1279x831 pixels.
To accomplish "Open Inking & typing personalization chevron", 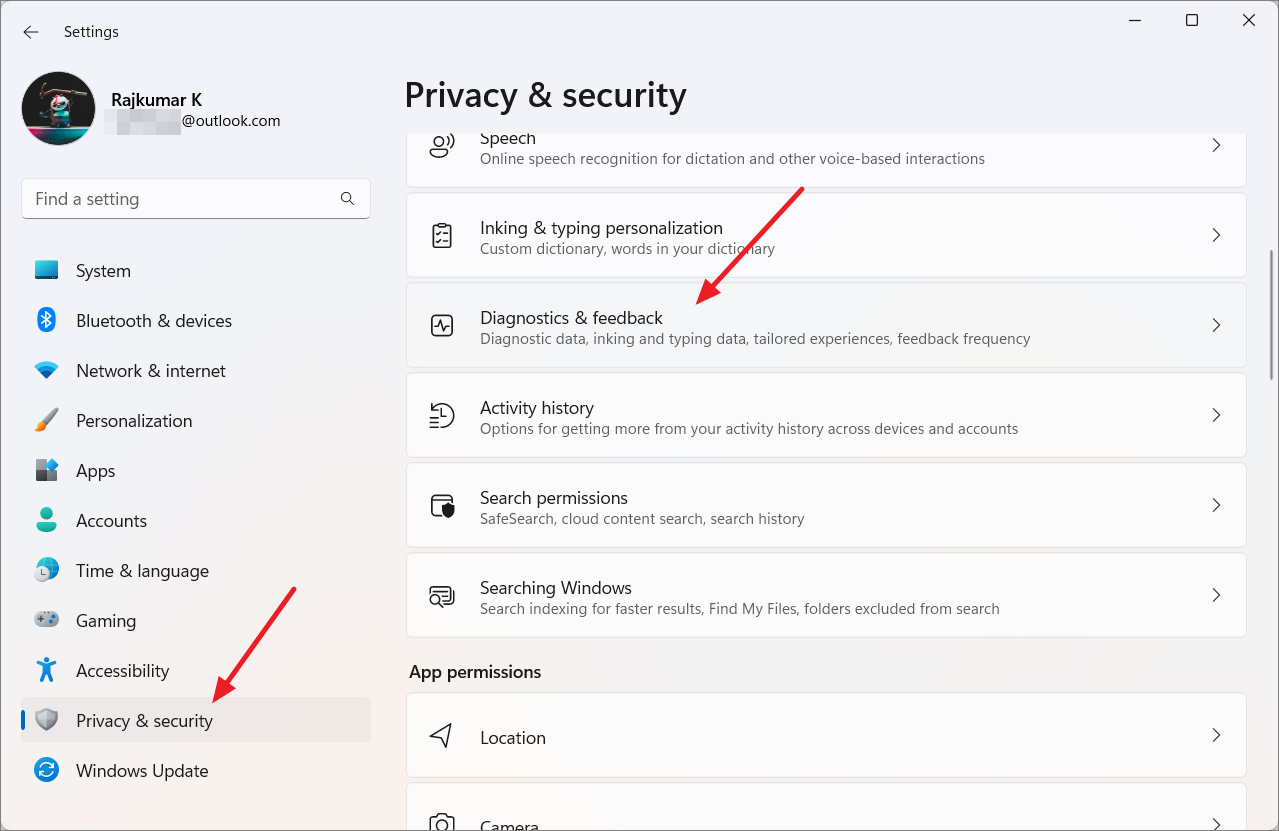I will point(1216,236).
